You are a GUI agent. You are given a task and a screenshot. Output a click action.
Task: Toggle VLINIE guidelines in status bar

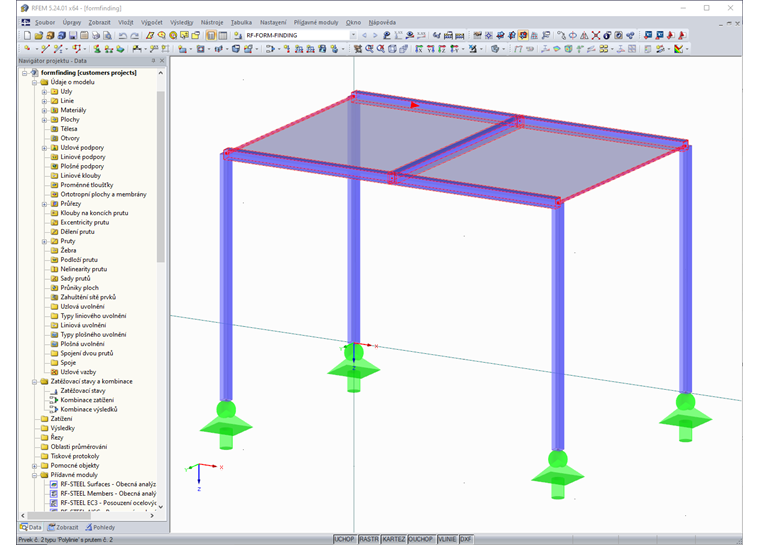click(447, 539)
